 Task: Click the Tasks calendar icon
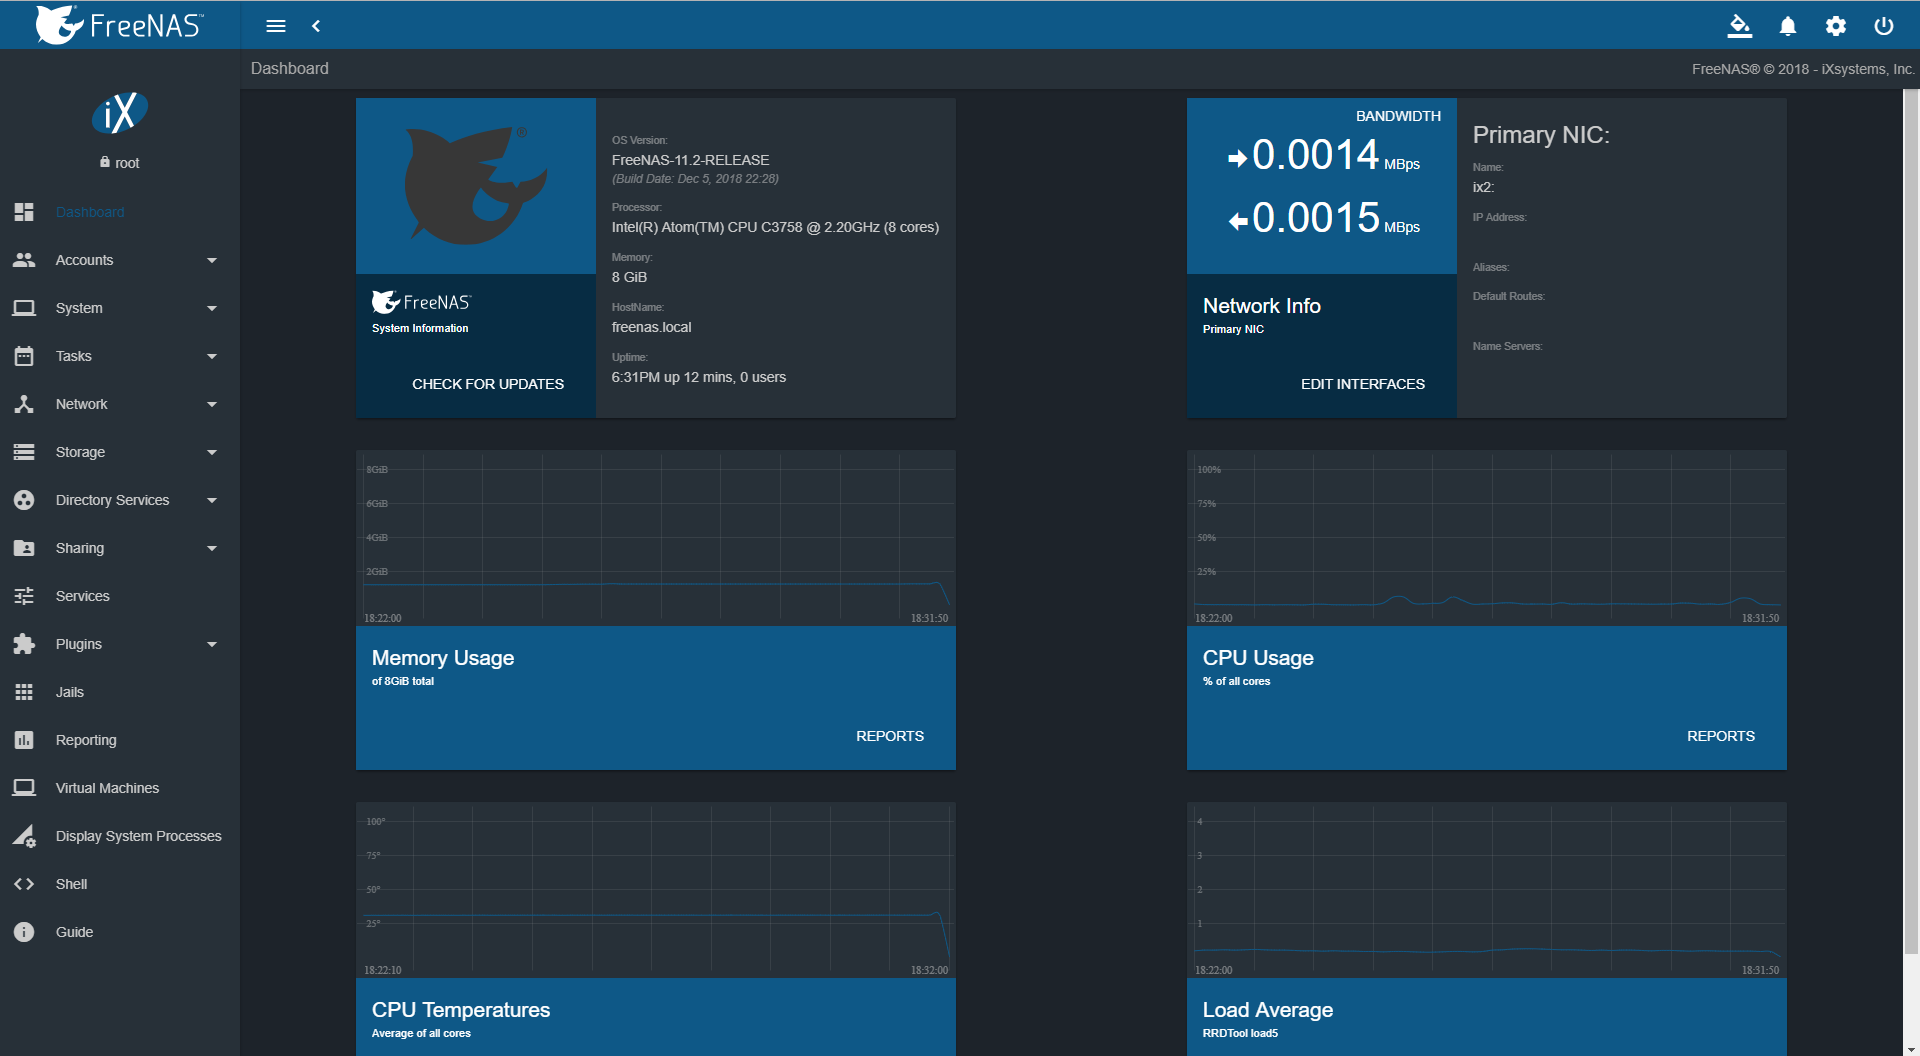(x=24, y=356)
